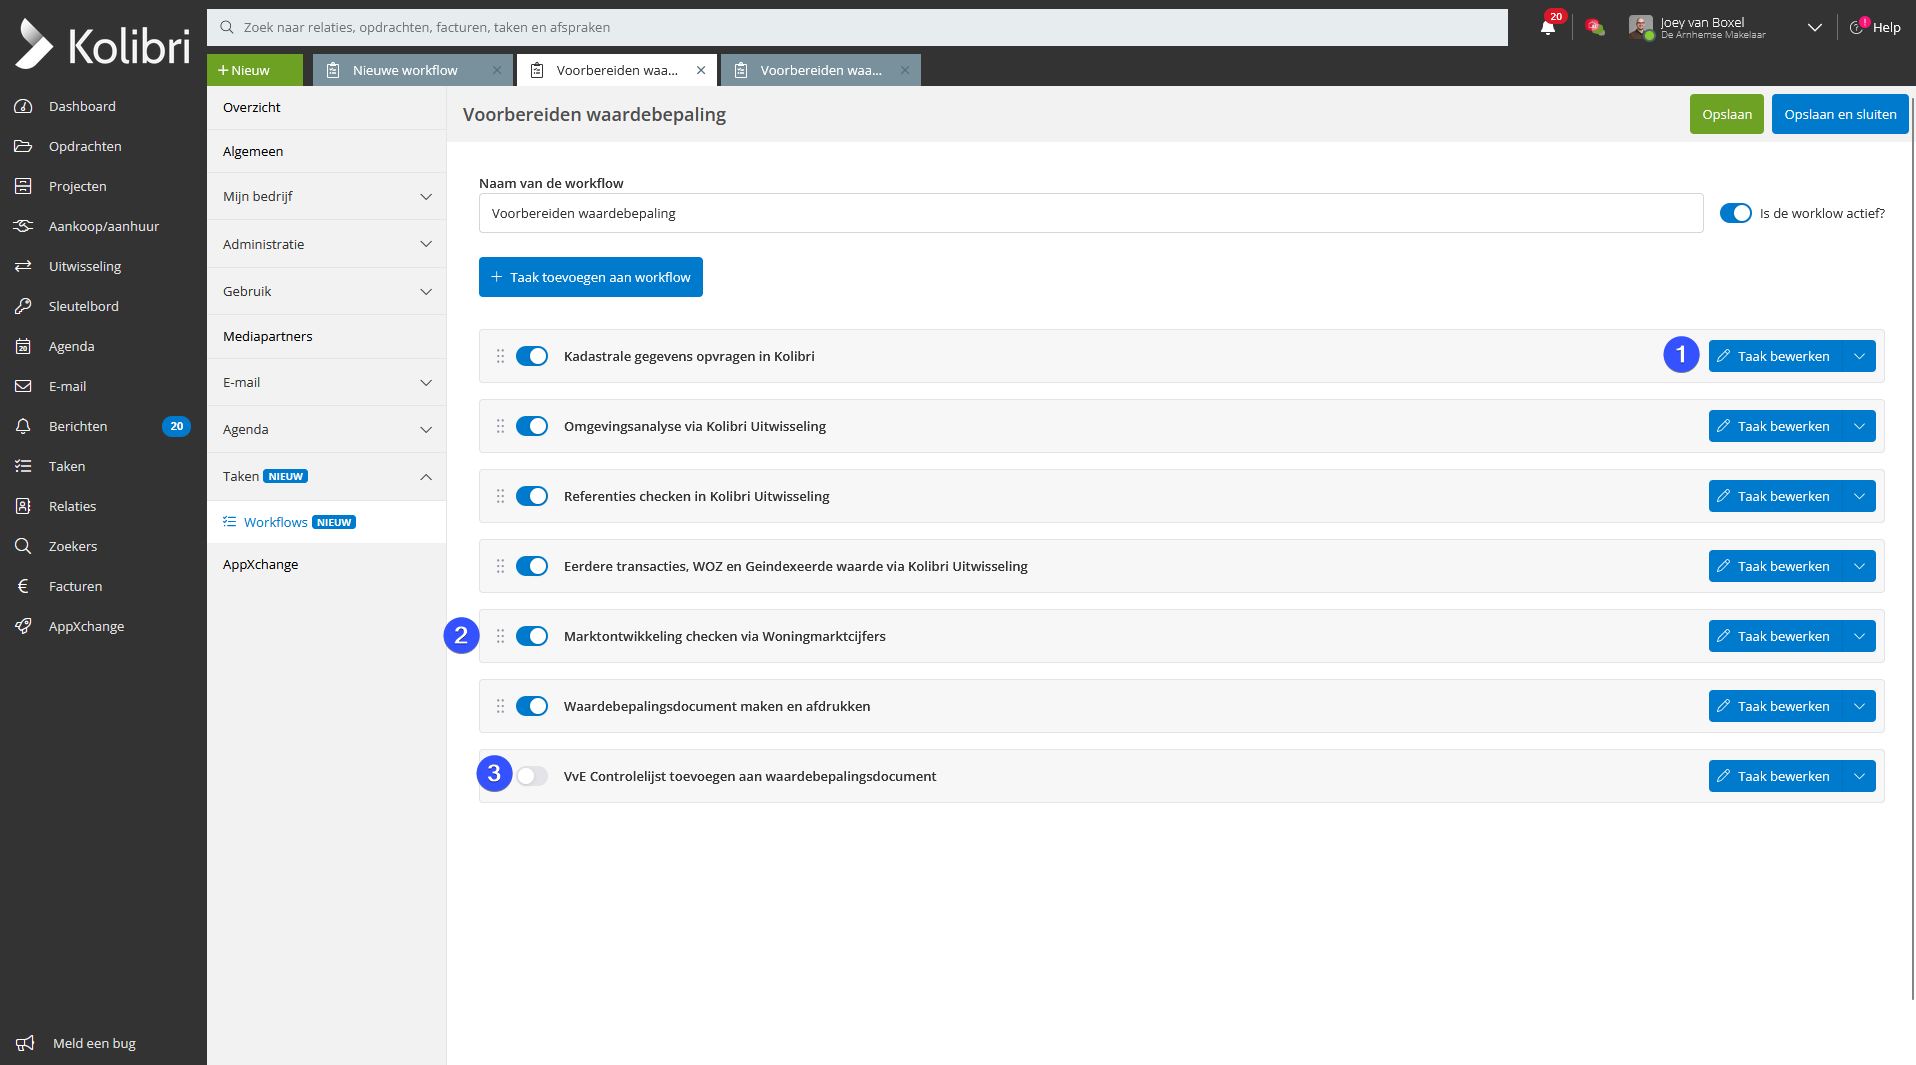Click the Sleutelbord key icon in sidebar
The height and width of the screenshot is (1065, 1916).
(23, 306)
